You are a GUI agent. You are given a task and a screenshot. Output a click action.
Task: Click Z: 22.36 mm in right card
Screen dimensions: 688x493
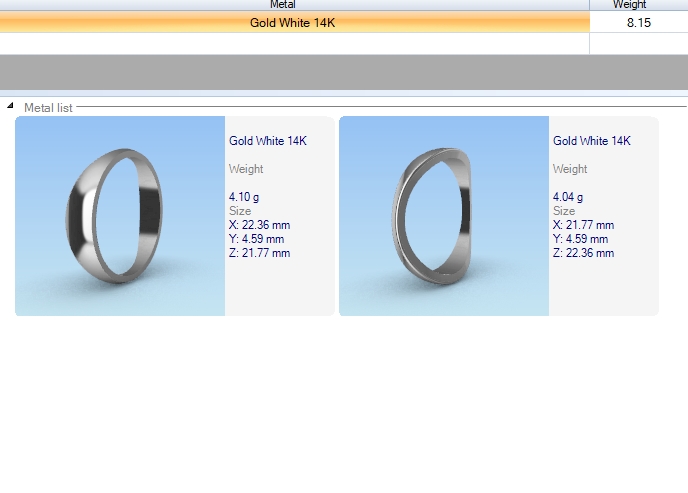pyautogui.click(x=584, y=253)
